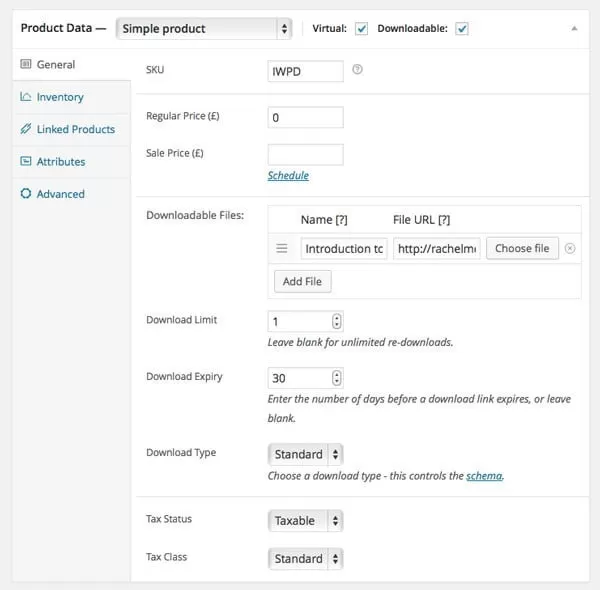Click the drag handle for Introduction file
Viewport: 600px width, 590px height.
[282, 248]
